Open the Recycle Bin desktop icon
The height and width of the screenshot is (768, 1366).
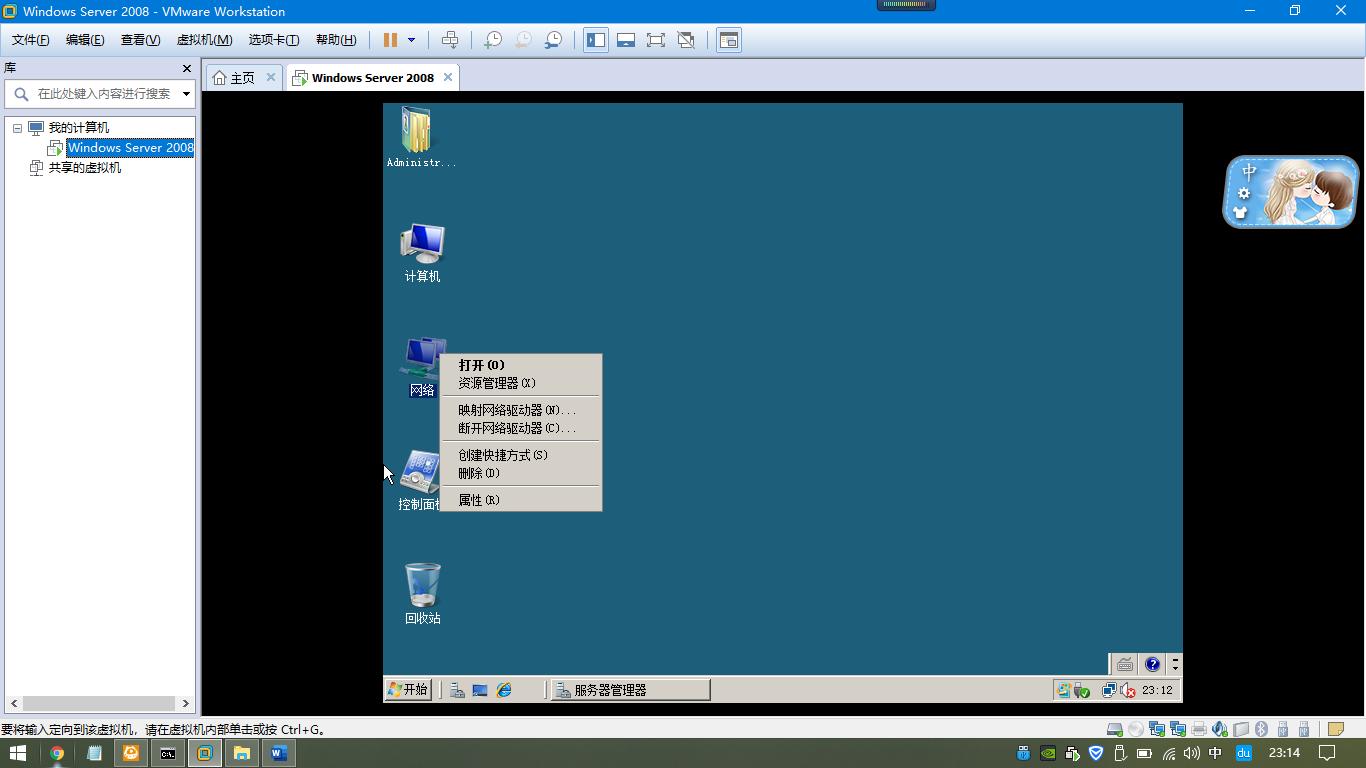point(422,592)
